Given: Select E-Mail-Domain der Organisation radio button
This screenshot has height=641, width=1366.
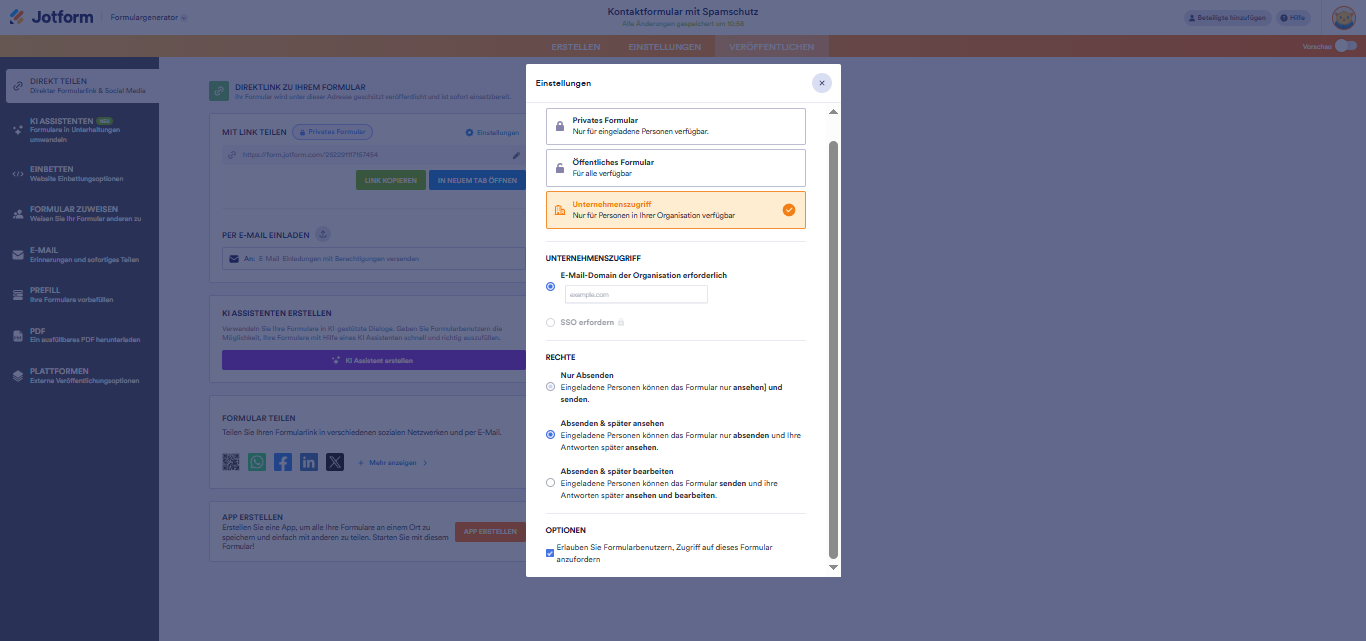Looking at the screenshot, I should [550, 286].
